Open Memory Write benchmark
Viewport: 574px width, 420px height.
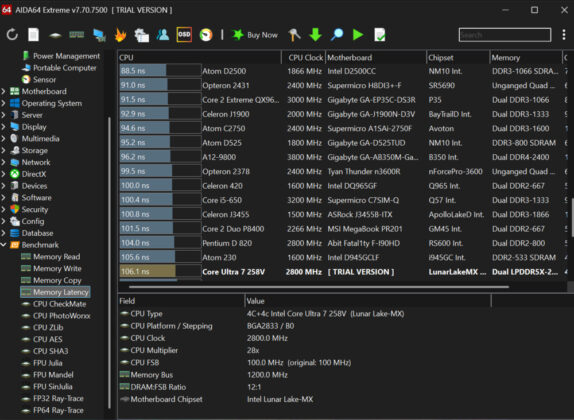[x=51, y=268]
